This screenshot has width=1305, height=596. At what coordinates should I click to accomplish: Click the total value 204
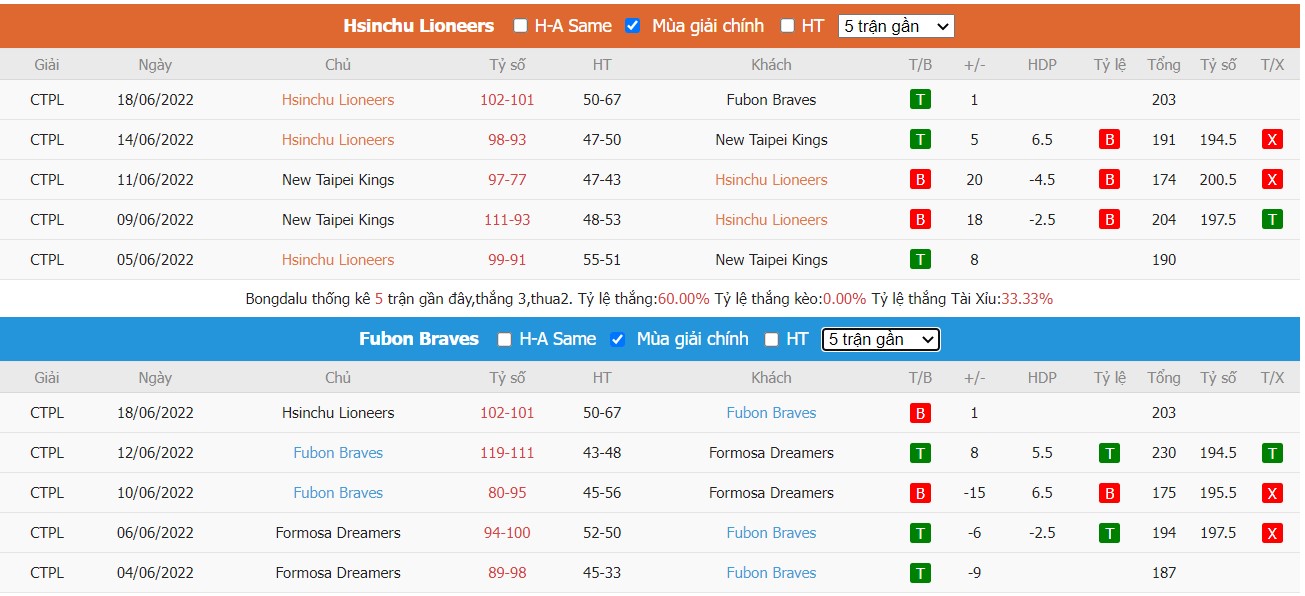pyautogui.click(x=1164, y=220)
